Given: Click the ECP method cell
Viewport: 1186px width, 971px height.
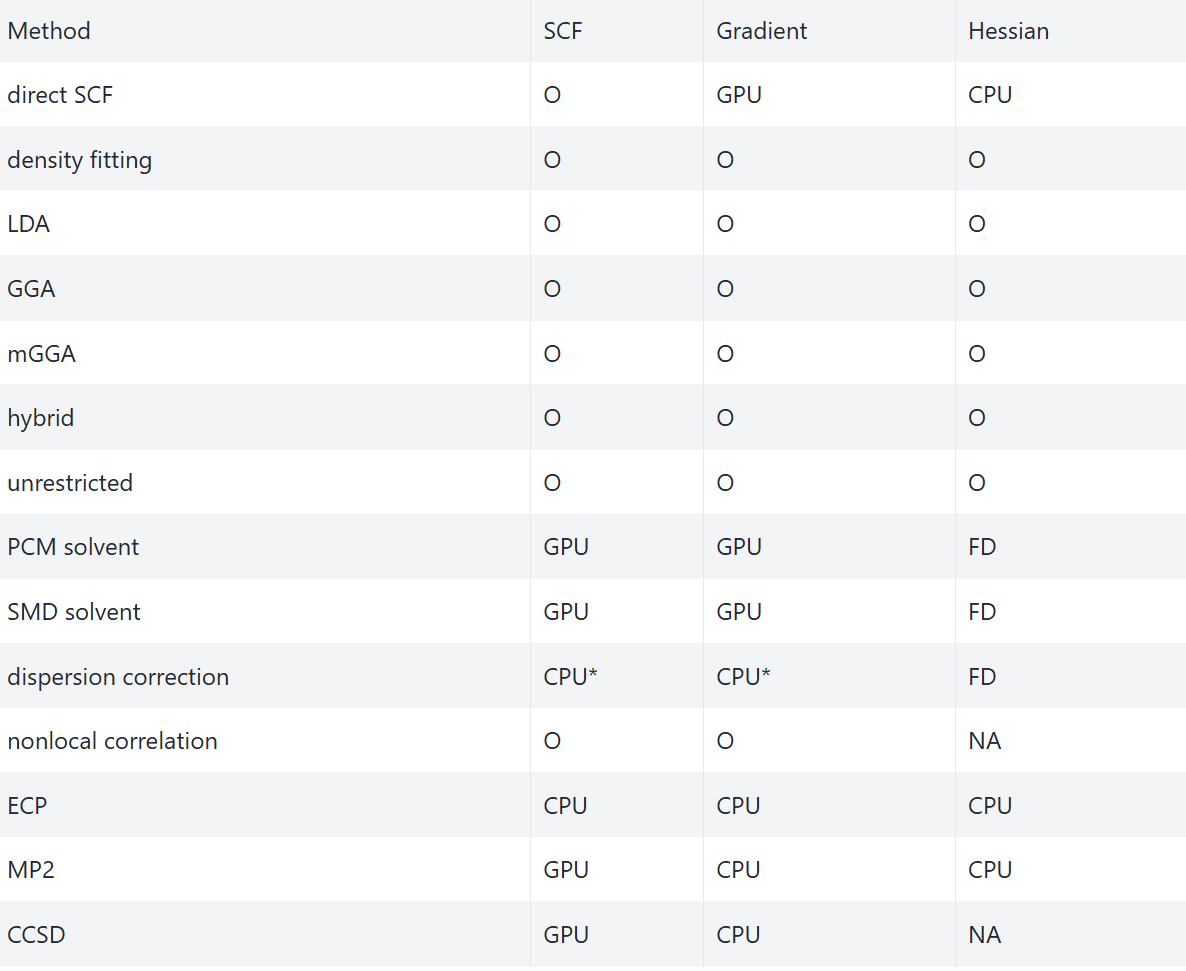Looking at the screenshot, I should tap(27, 806).
